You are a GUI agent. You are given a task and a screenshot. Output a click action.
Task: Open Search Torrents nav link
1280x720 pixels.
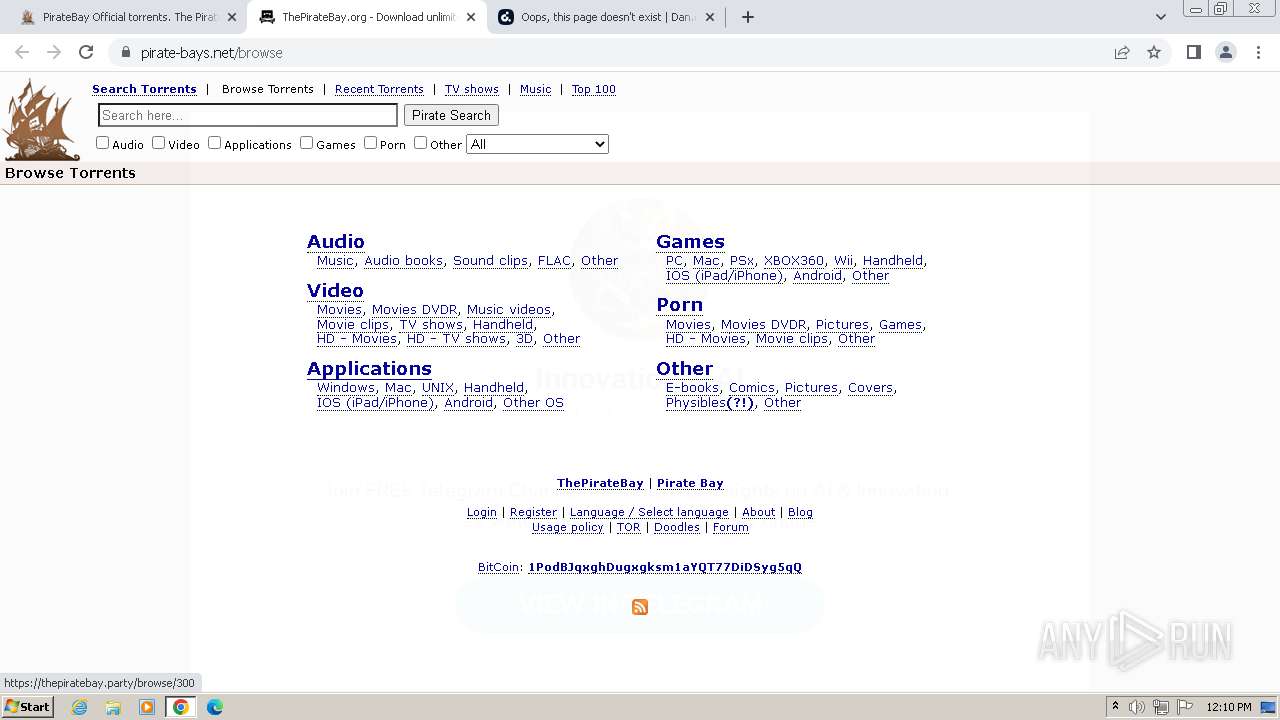[x=144, y=89]
